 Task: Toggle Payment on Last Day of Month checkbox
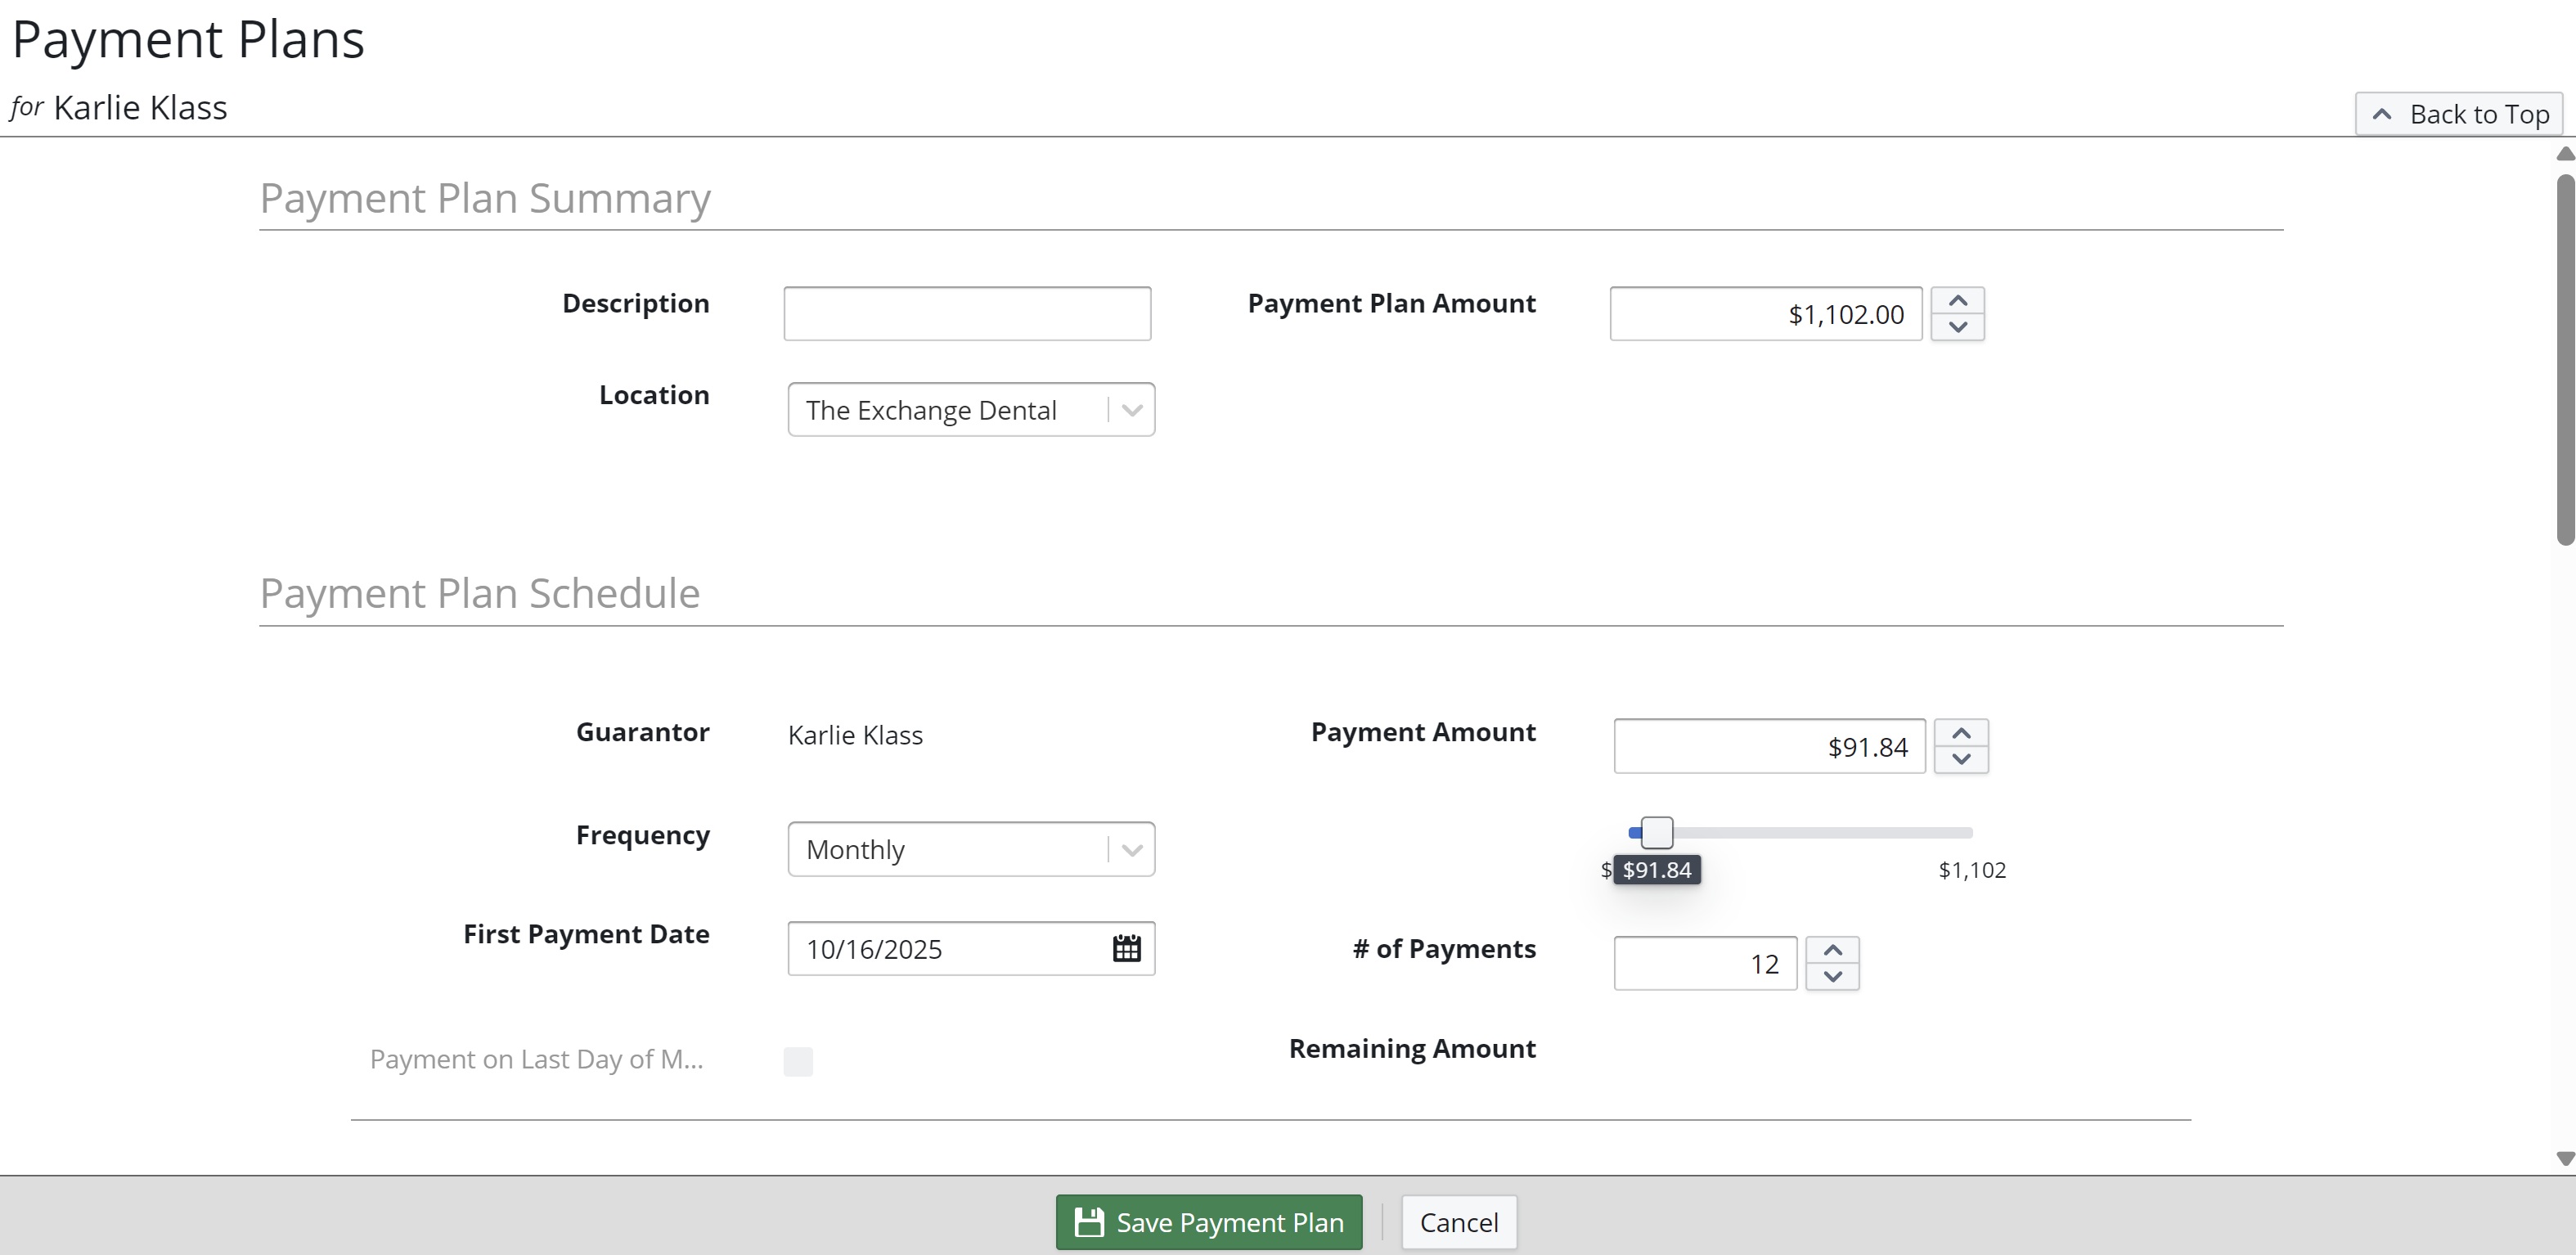point(798,1061)
